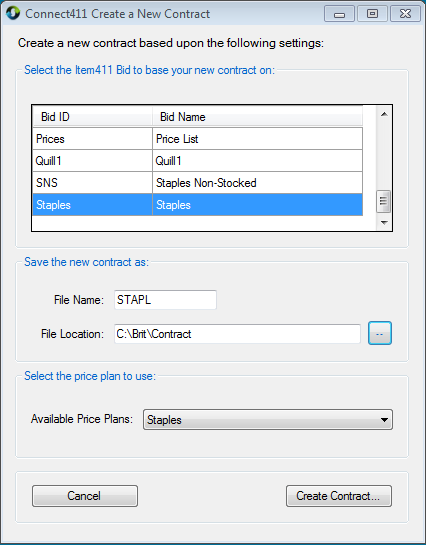
Task: Sort by the Bid Name column header
Action: coord(257,116)
